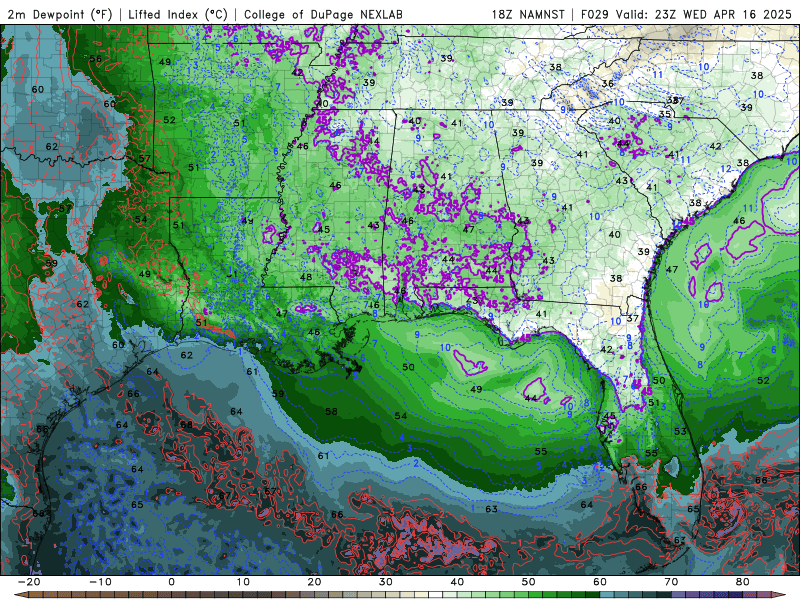The width and height of the screenshot is (800, 600).
Task: Click the '53' dewpoint value in south Florida
Action: point(680,432)
